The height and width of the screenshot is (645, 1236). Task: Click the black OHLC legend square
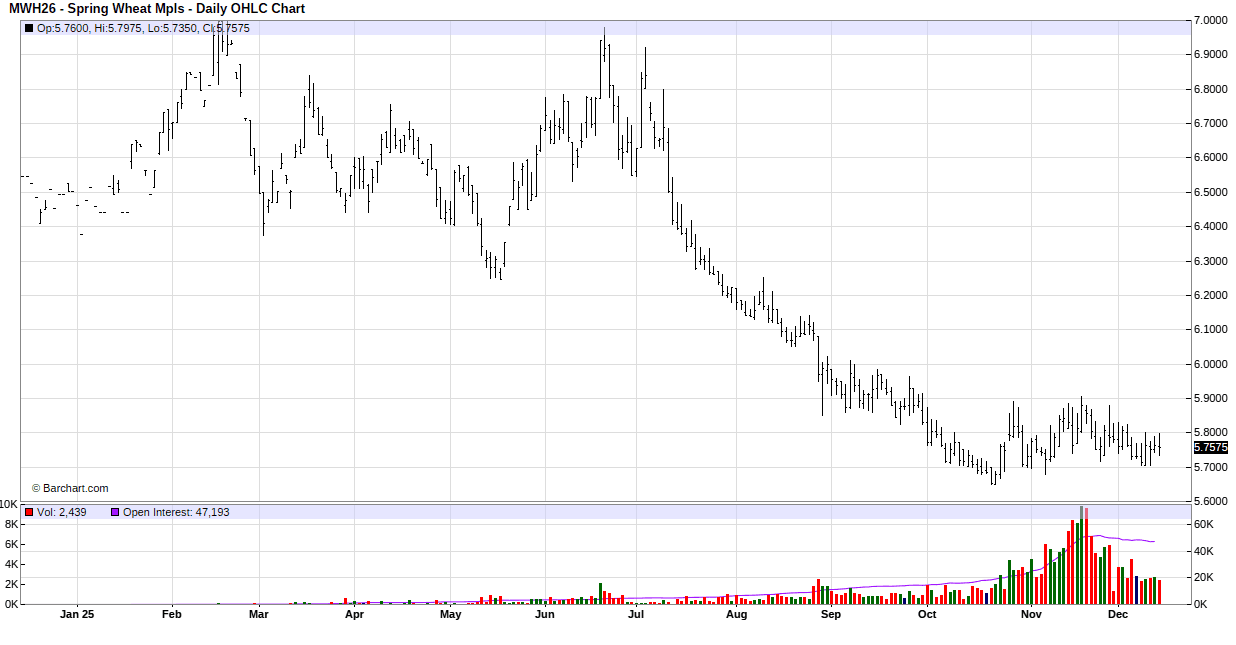coord(28,28)
